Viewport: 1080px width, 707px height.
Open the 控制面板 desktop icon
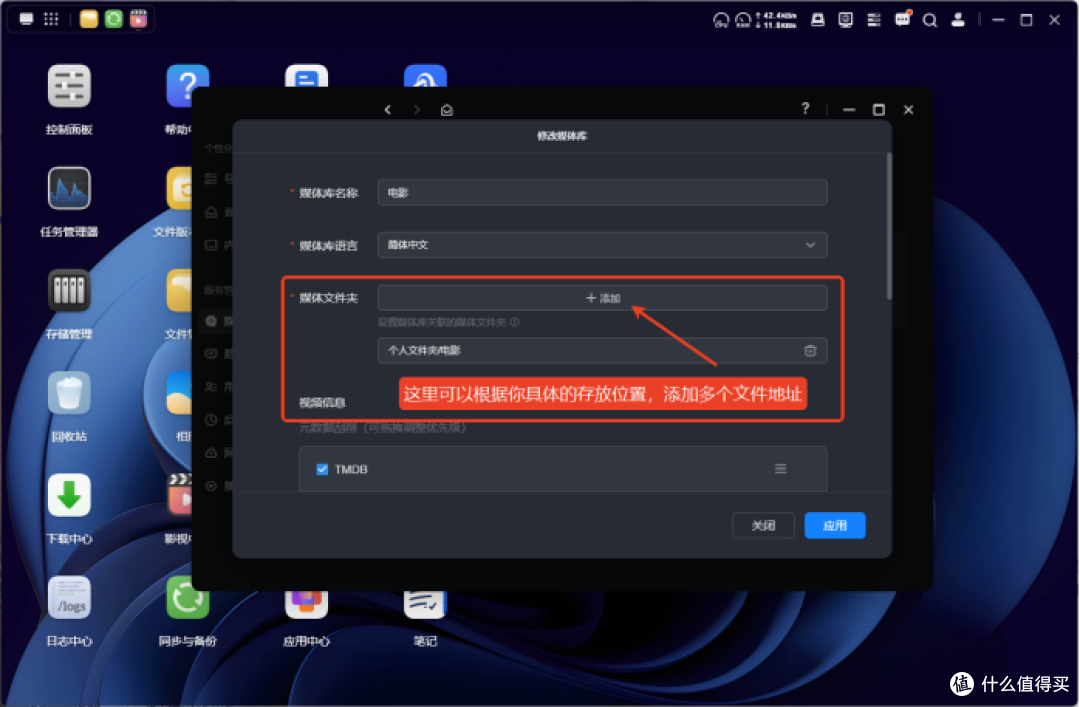click(69, 86)
